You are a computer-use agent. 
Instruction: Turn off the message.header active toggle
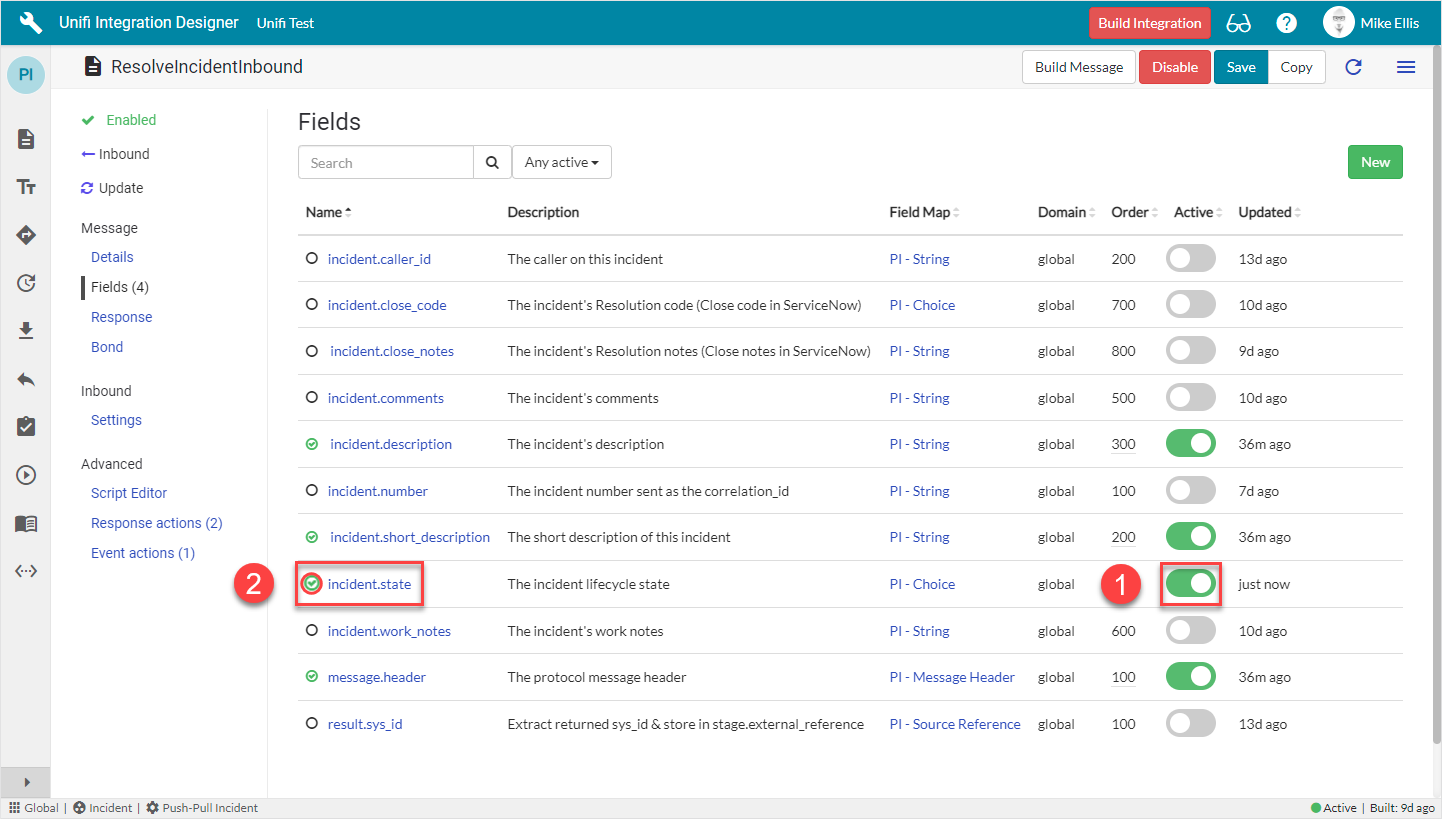(x=1190, y=677)
